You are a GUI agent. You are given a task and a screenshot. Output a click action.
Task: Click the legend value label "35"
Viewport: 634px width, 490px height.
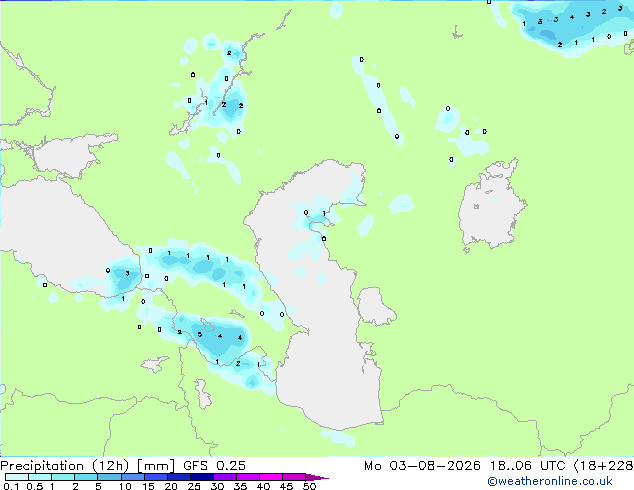click(x=240, y=486)
